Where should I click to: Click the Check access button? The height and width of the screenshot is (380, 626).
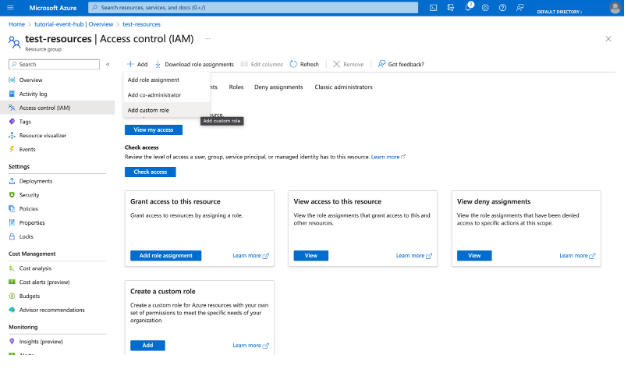(150, 172)
